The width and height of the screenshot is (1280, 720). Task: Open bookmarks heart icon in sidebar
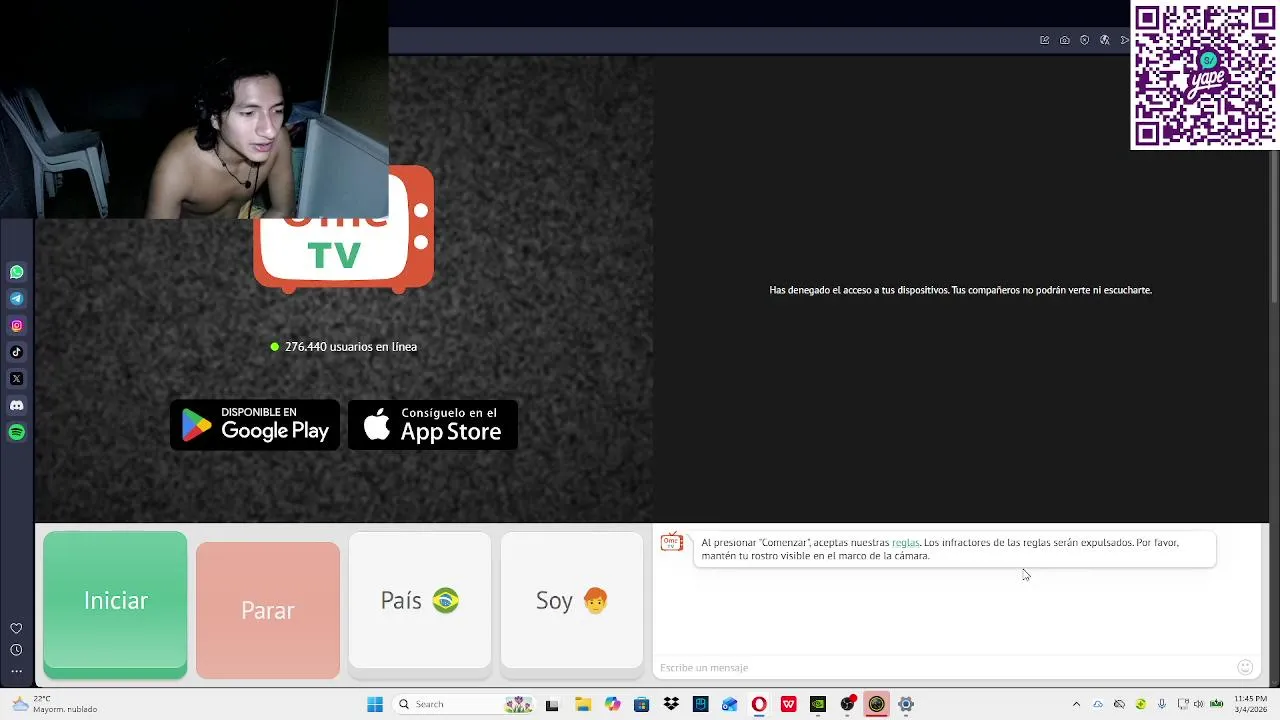[16, 628]
